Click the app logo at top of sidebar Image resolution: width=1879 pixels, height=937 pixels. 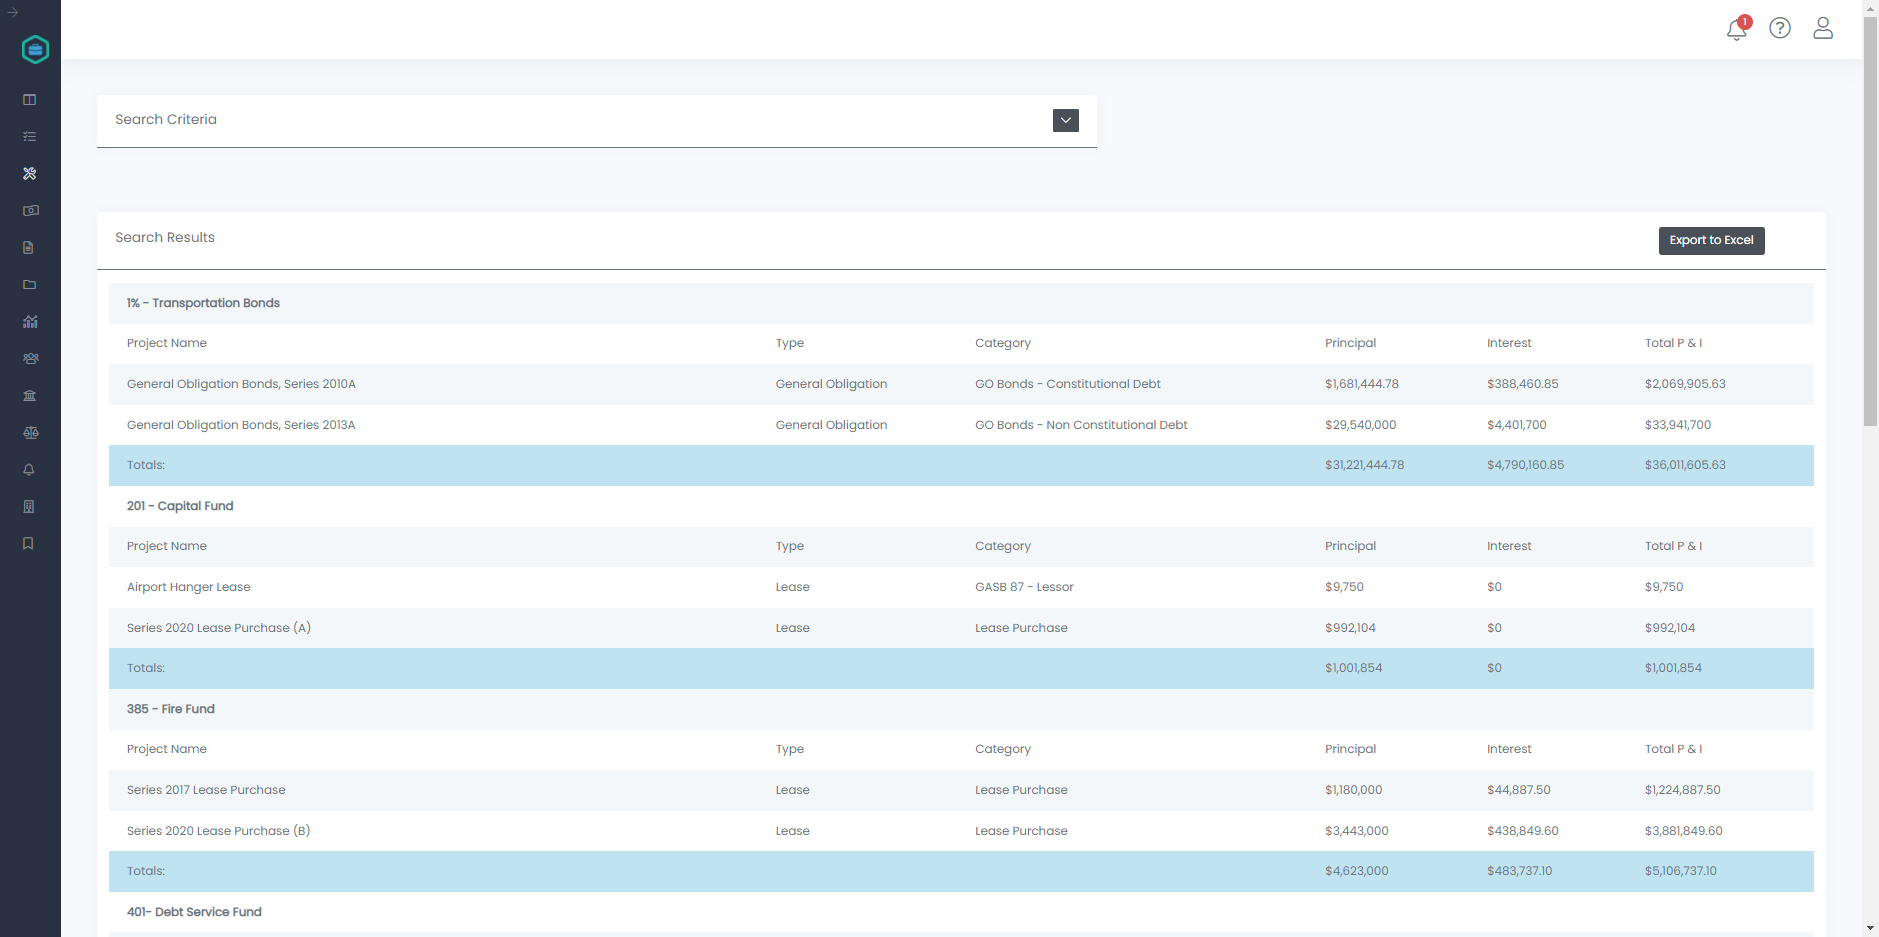coord(34,49)
